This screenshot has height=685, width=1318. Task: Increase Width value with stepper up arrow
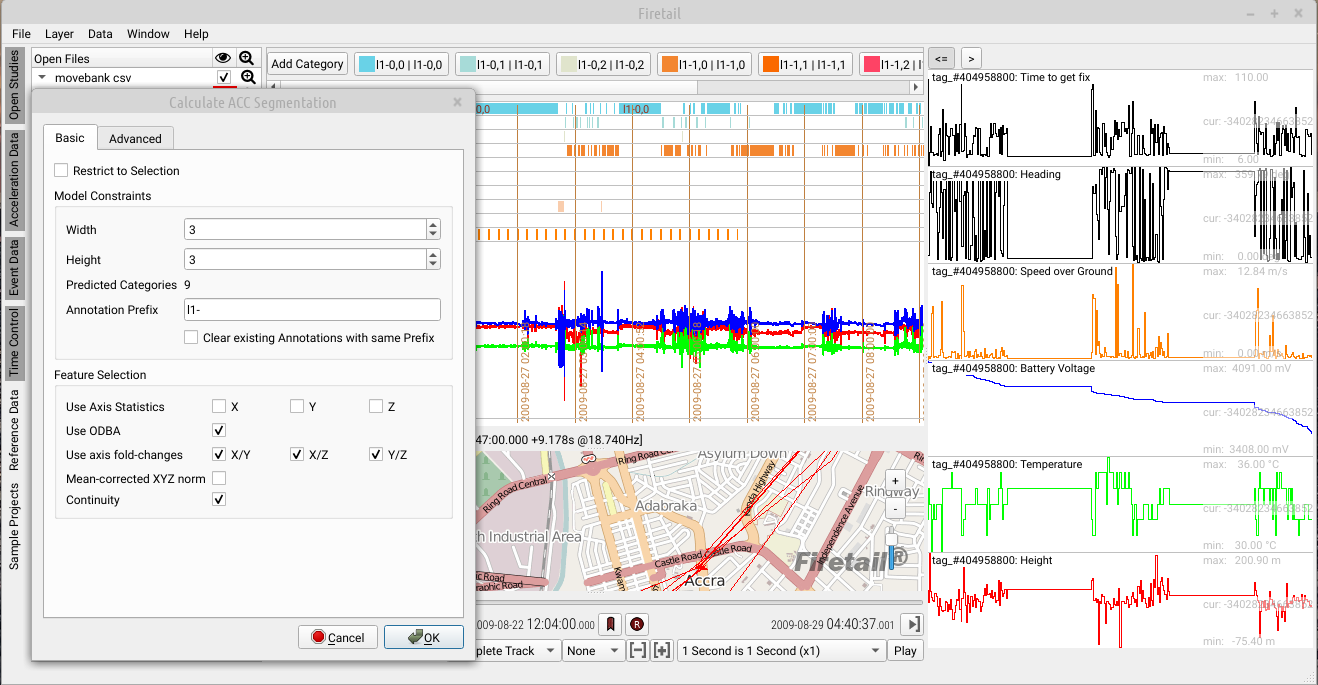pyautogui.click(x=433, y=225)
